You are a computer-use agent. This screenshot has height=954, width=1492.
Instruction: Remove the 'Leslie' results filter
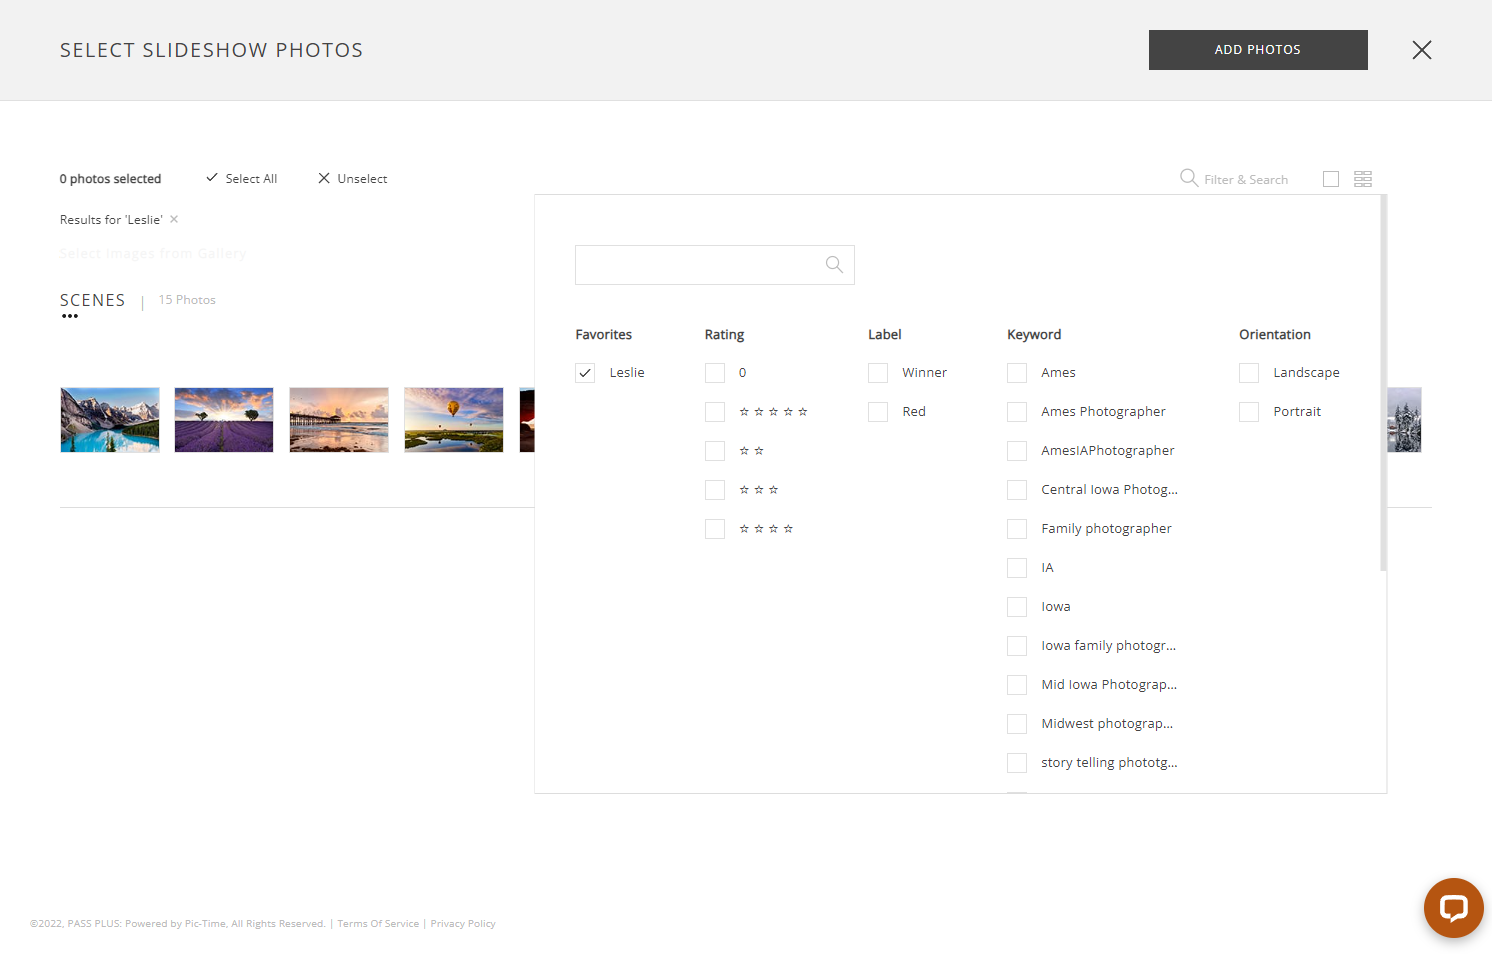pyautogui.click(x=174, y=219)
